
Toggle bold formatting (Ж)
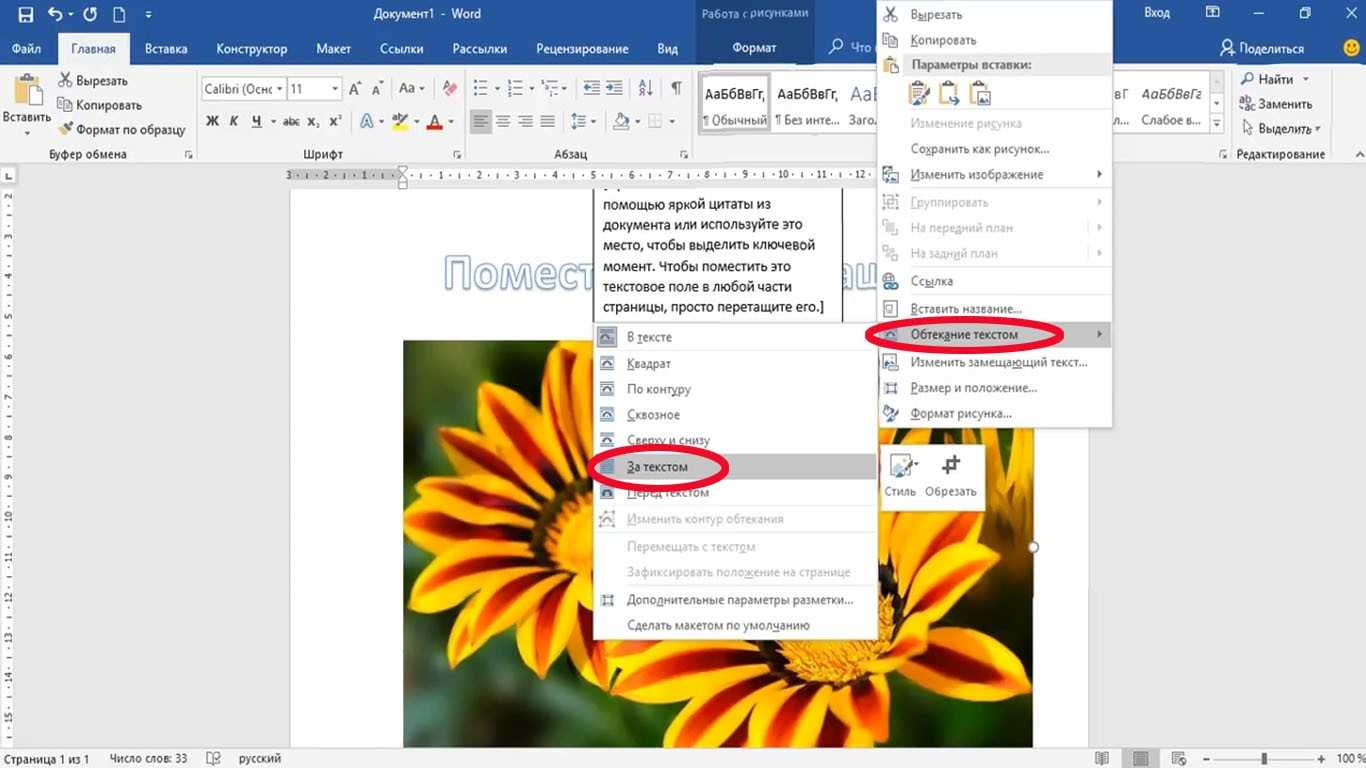coord(212,121)
